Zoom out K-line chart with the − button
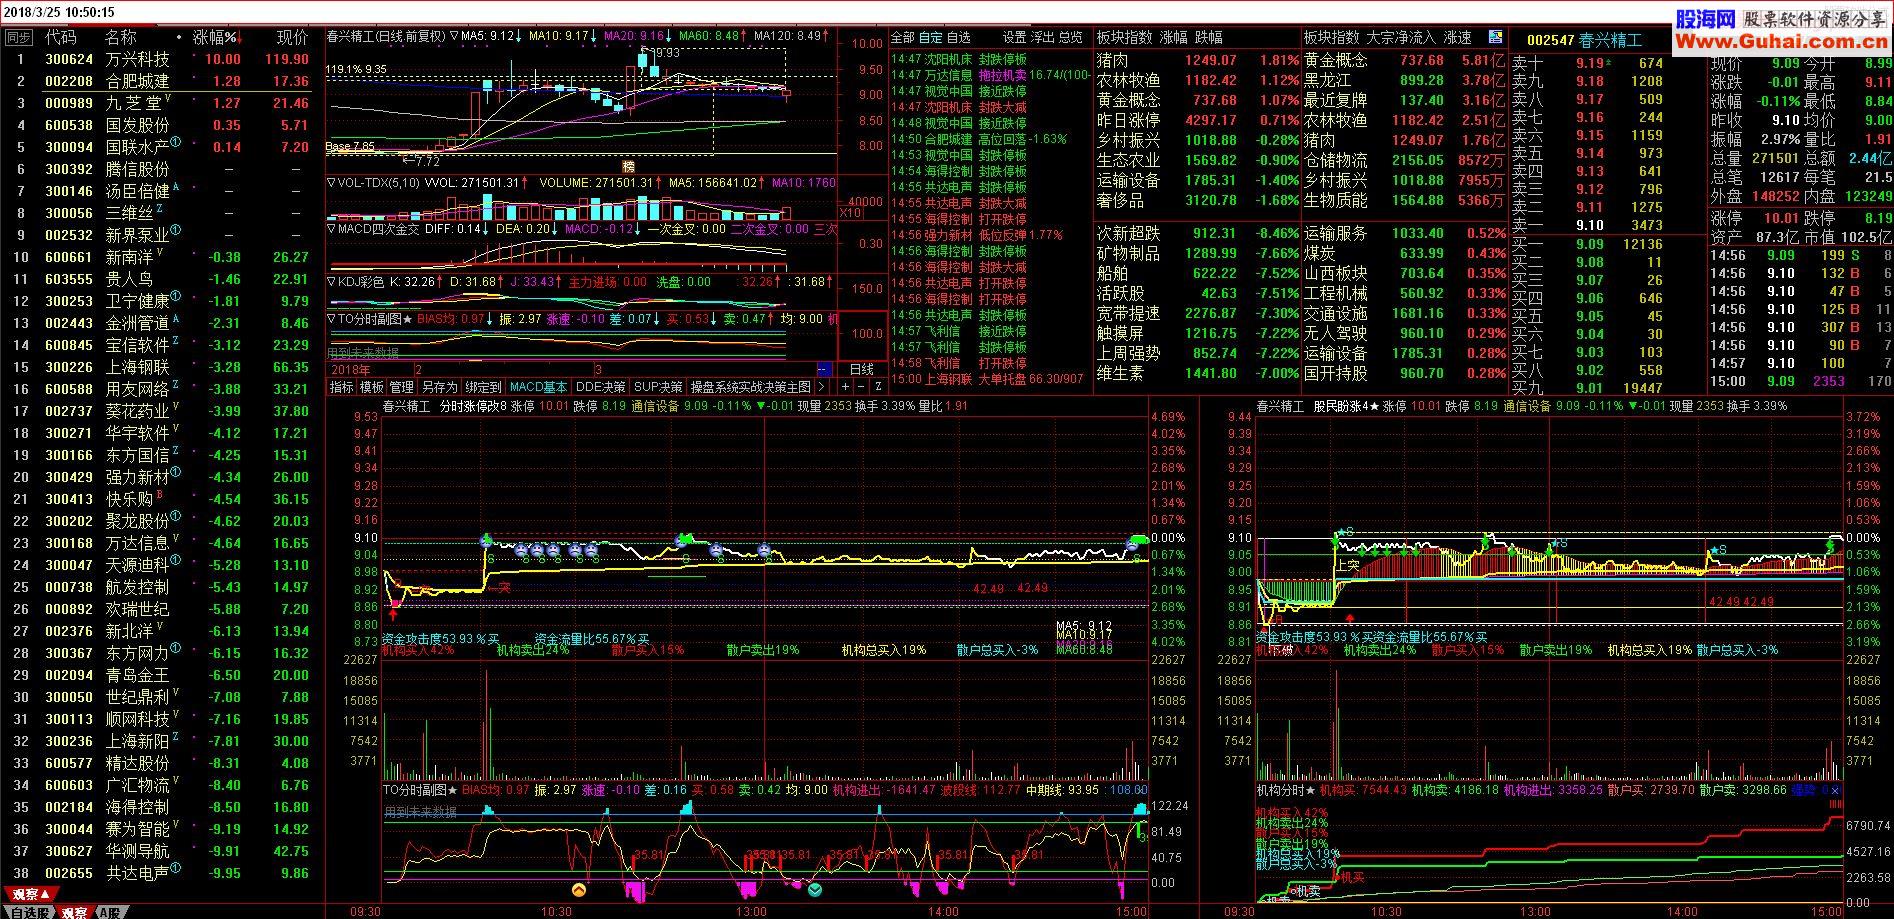The width and height of the screenshot is (1894, 919). pyautogui.click(x=861, y=387)
